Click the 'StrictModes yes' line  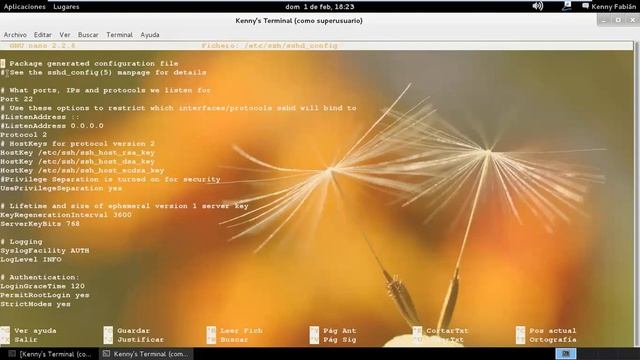click(x=36, y=304)
